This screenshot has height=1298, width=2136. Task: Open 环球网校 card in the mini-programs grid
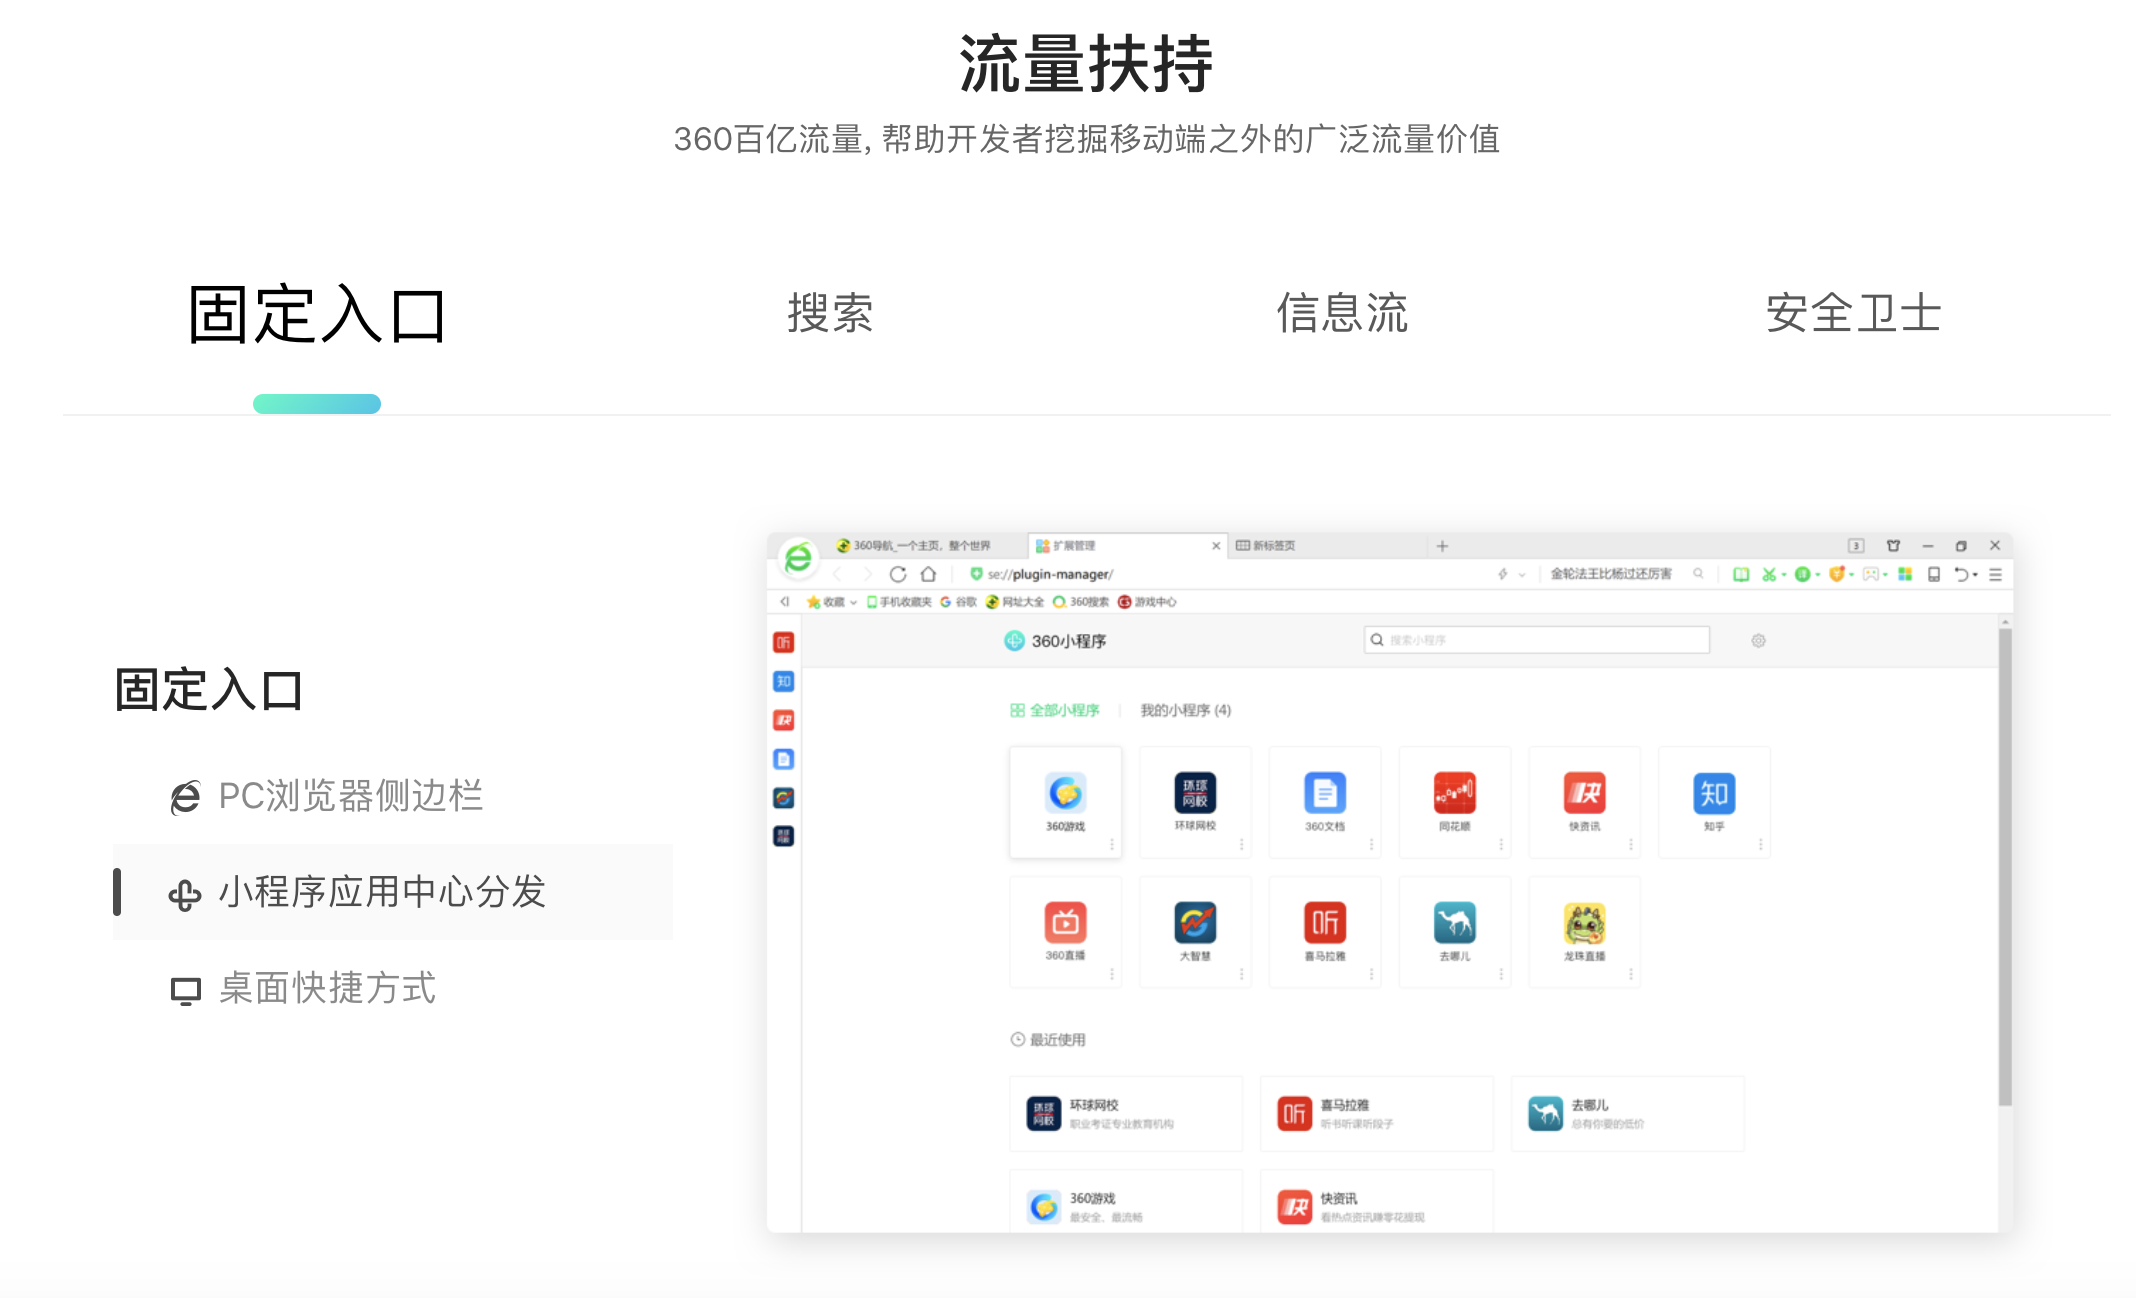pos(1195,802)
